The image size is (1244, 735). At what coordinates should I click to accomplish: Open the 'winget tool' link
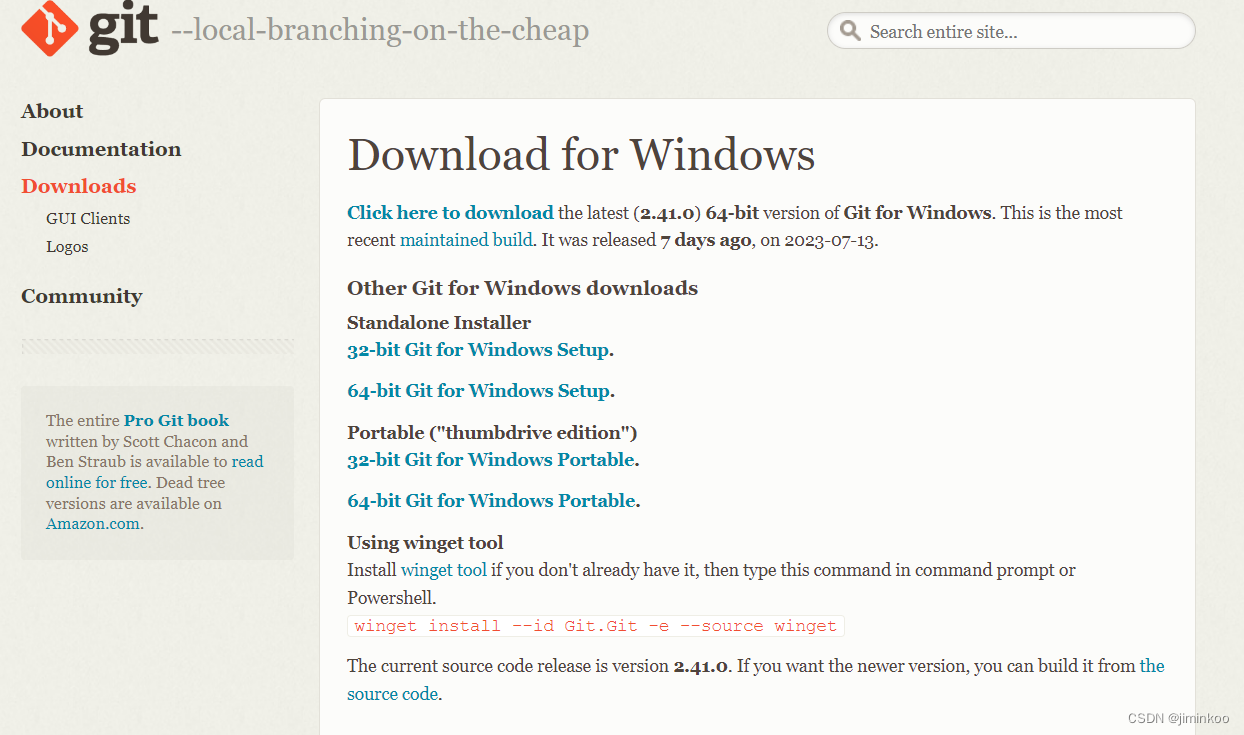pos(444,570)
